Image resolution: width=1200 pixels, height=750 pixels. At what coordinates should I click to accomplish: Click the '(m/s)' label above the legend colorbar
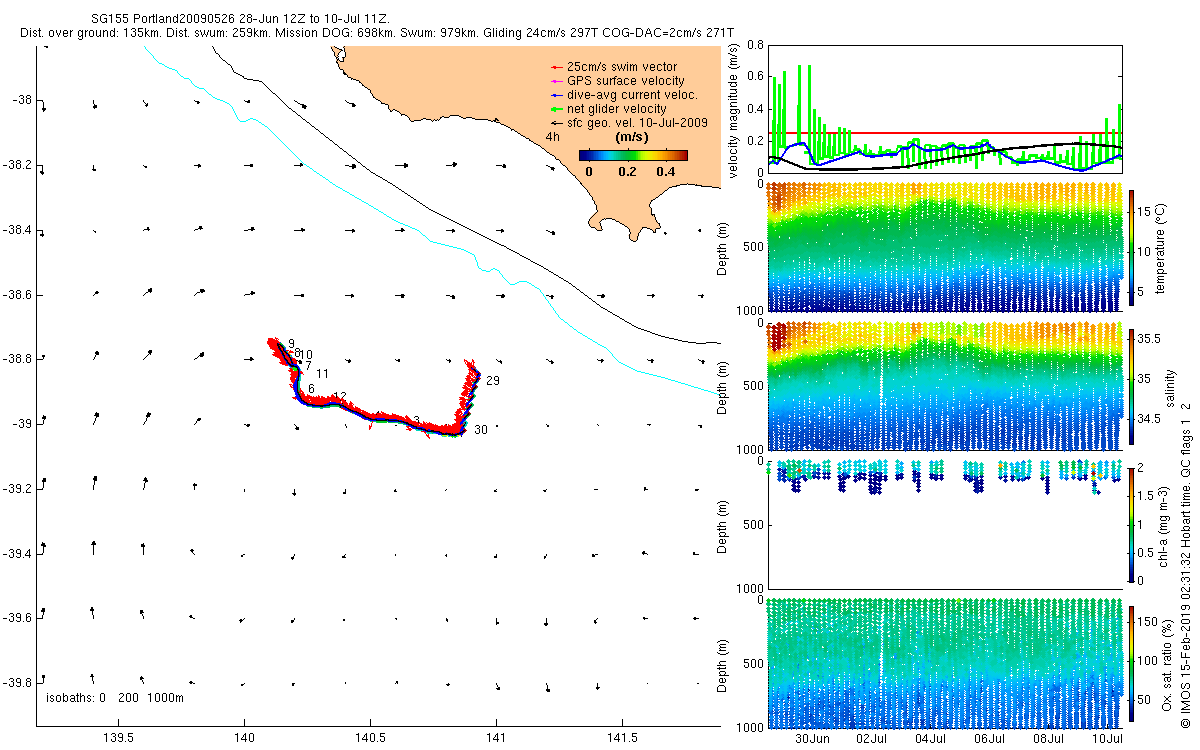(631, 137)
